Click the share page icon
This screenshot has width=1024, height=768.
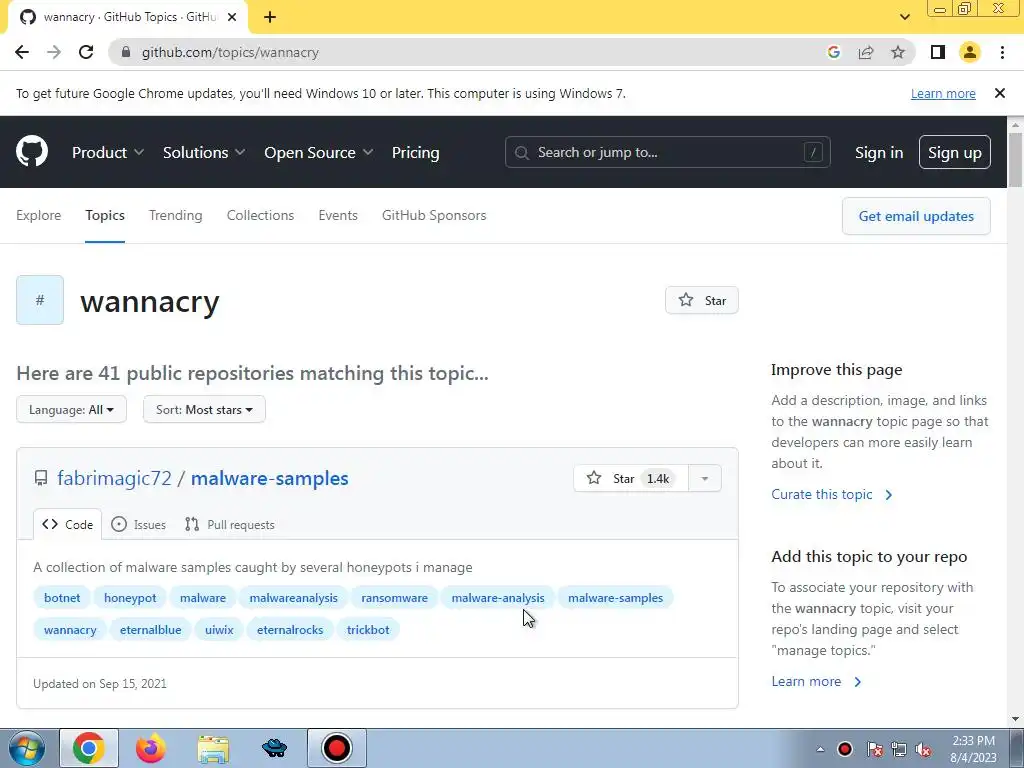tap(866, 52)
